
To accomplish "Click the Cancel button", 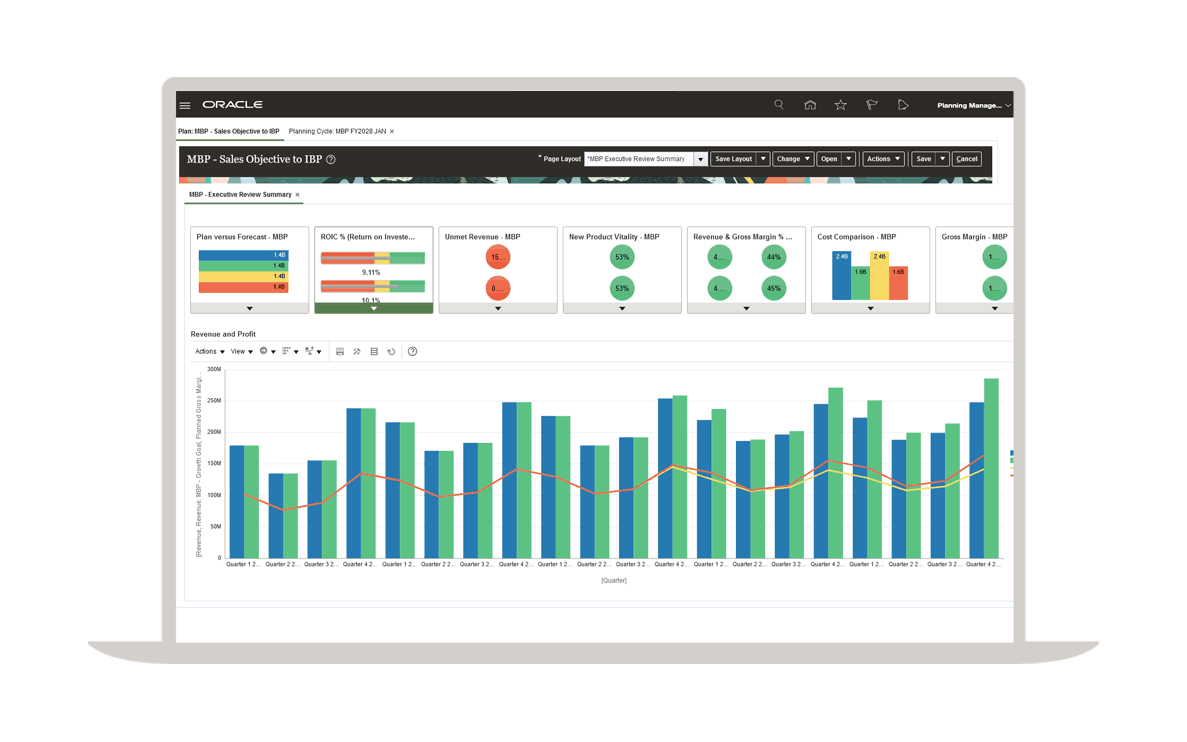I will (x=966, y=159).
